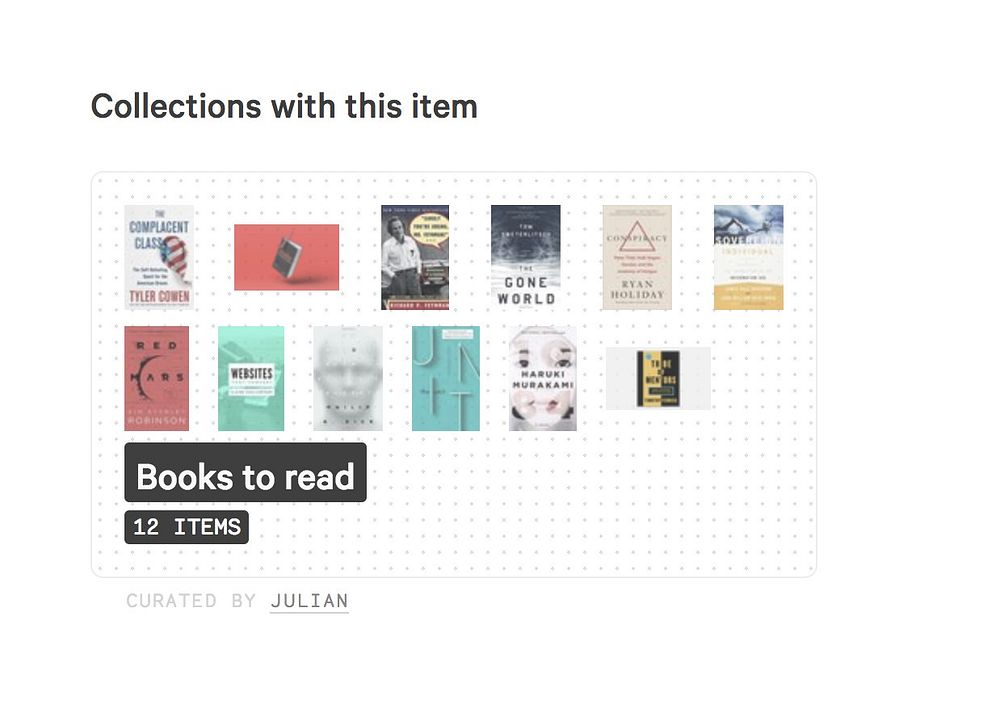Open Red Mars book cover
The width and height of the screenshot is (1000, 712).
click(156, 378)
